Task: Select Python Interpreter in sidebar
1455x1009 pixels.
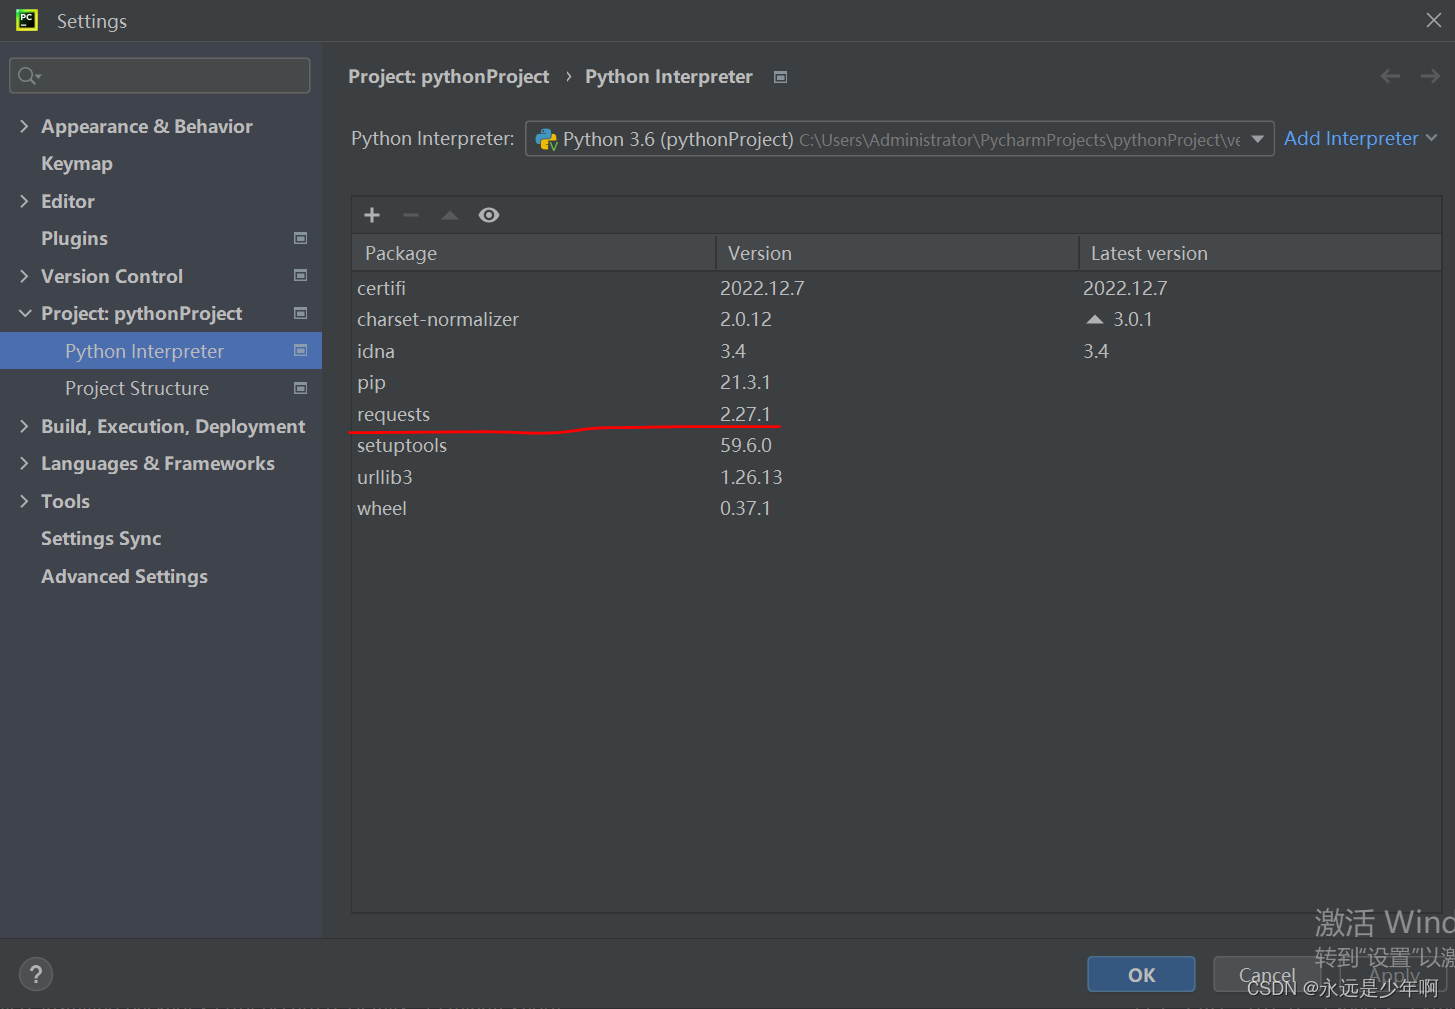Action: pyautogui.click(x=161, y=351)
